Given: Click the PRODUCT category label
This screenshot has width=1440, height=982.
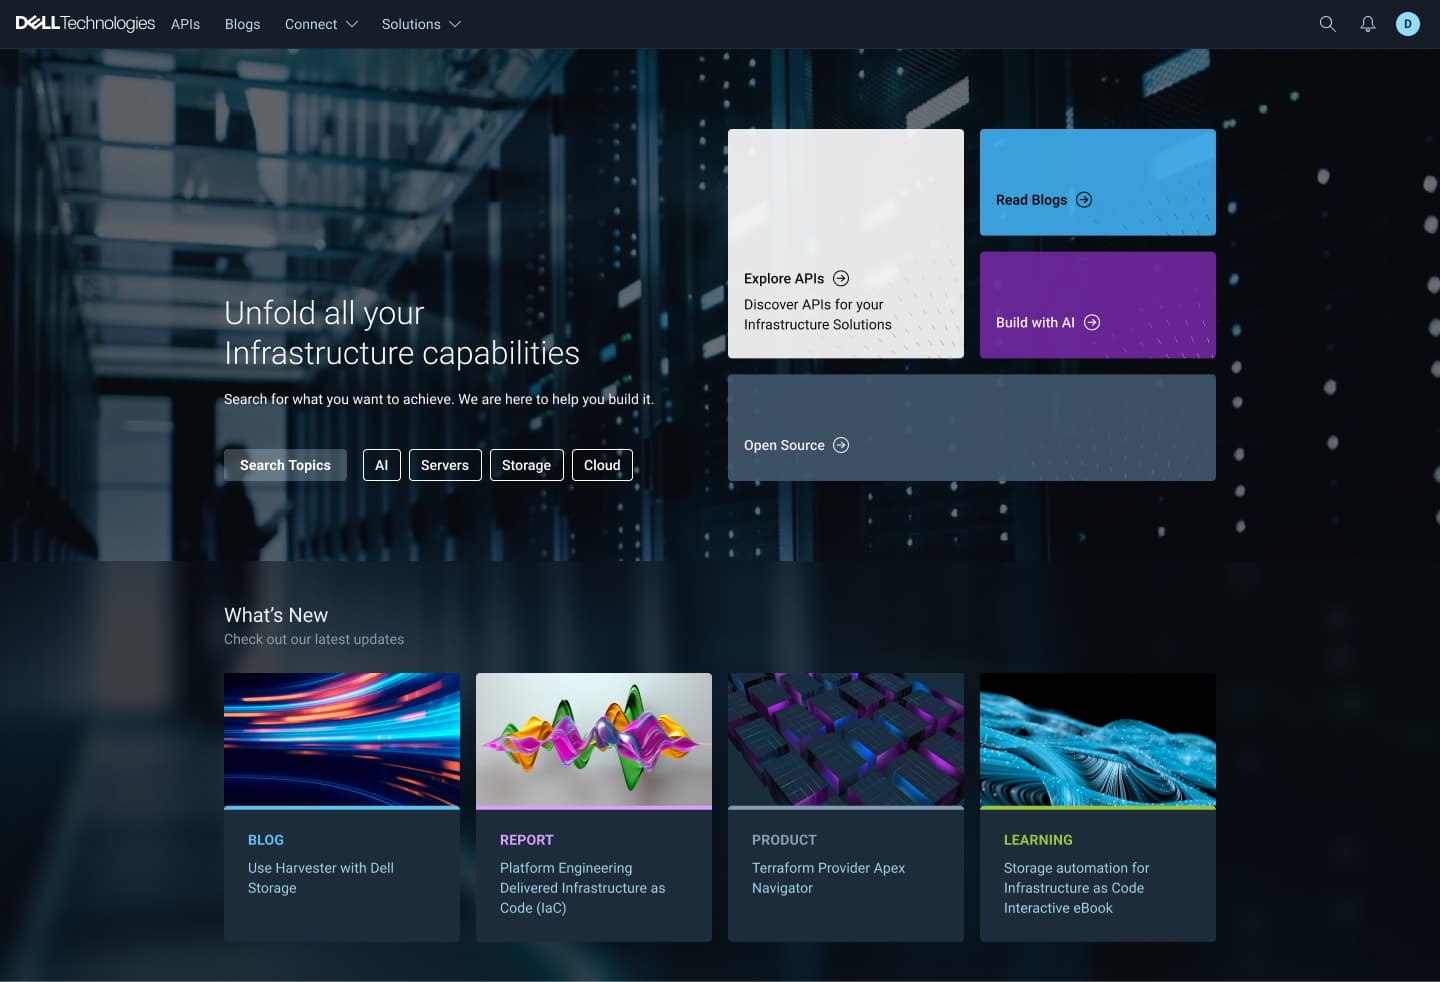Looking at the screenshot, I should pyautogui.click(x=784, y=840).
